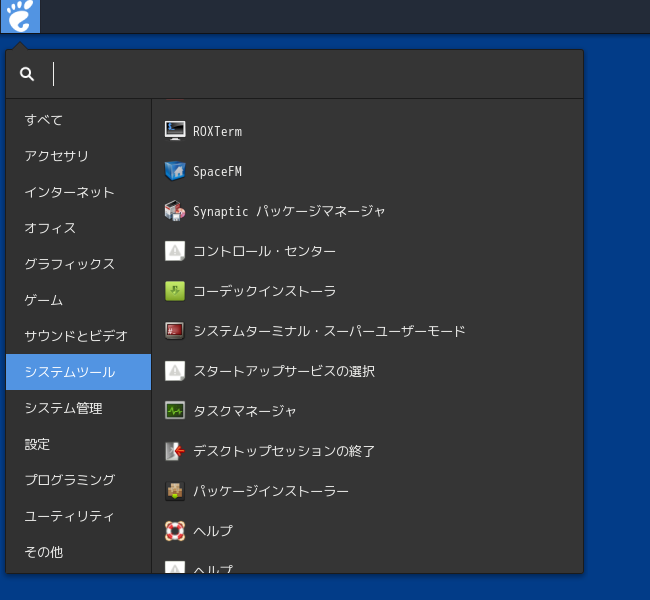Screen dimensions: 650x600
Task: Click the SpaceFM label
Action: [x=218, y=171]
